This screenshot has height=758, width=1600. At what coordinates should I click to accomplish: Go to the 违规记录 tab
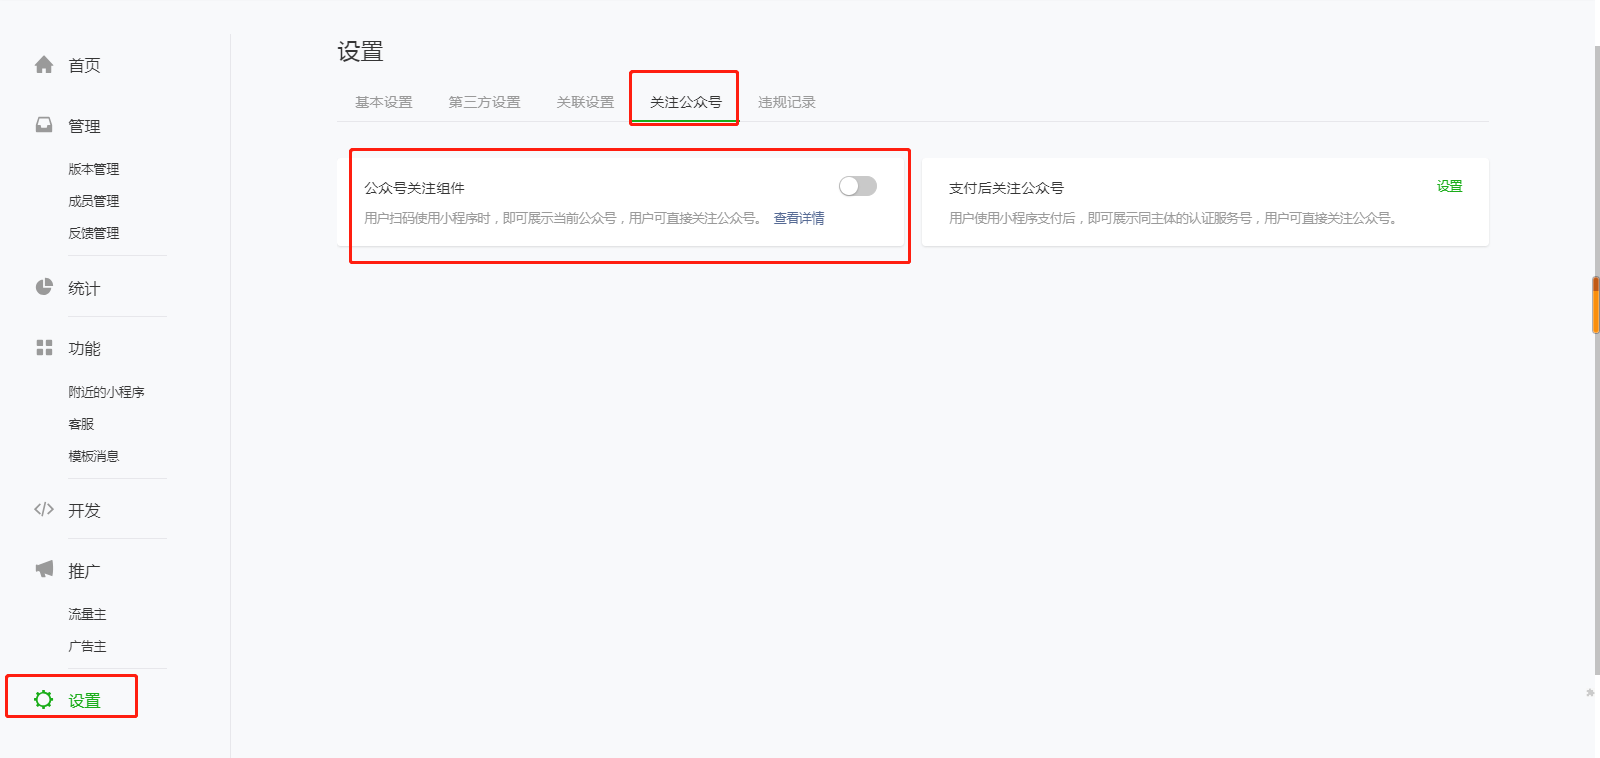787,102
